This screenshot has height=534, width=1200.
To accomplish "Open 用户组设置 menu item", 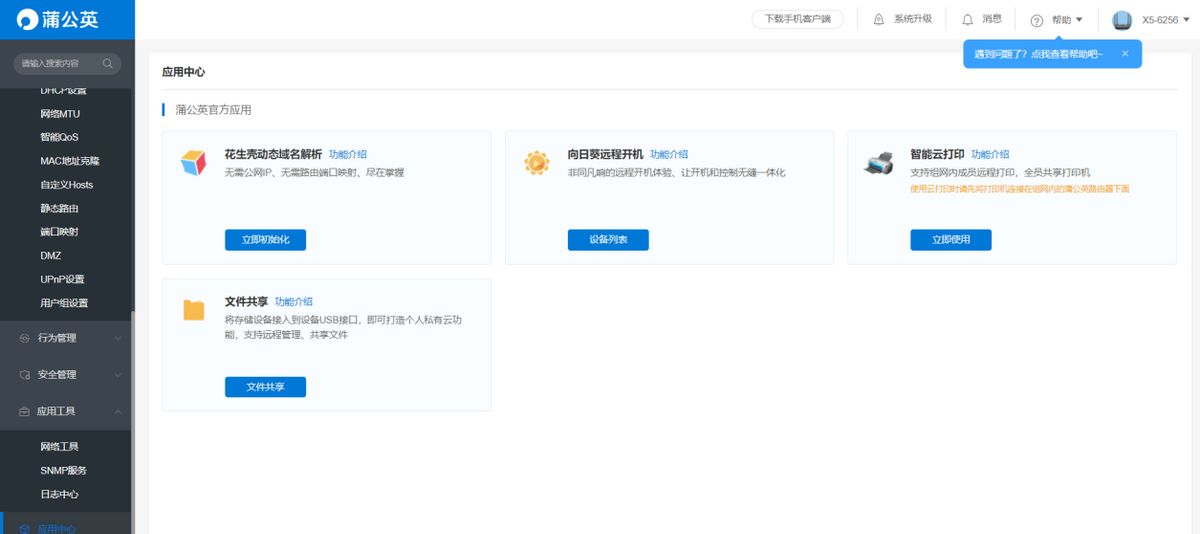I will coord(64,303).
